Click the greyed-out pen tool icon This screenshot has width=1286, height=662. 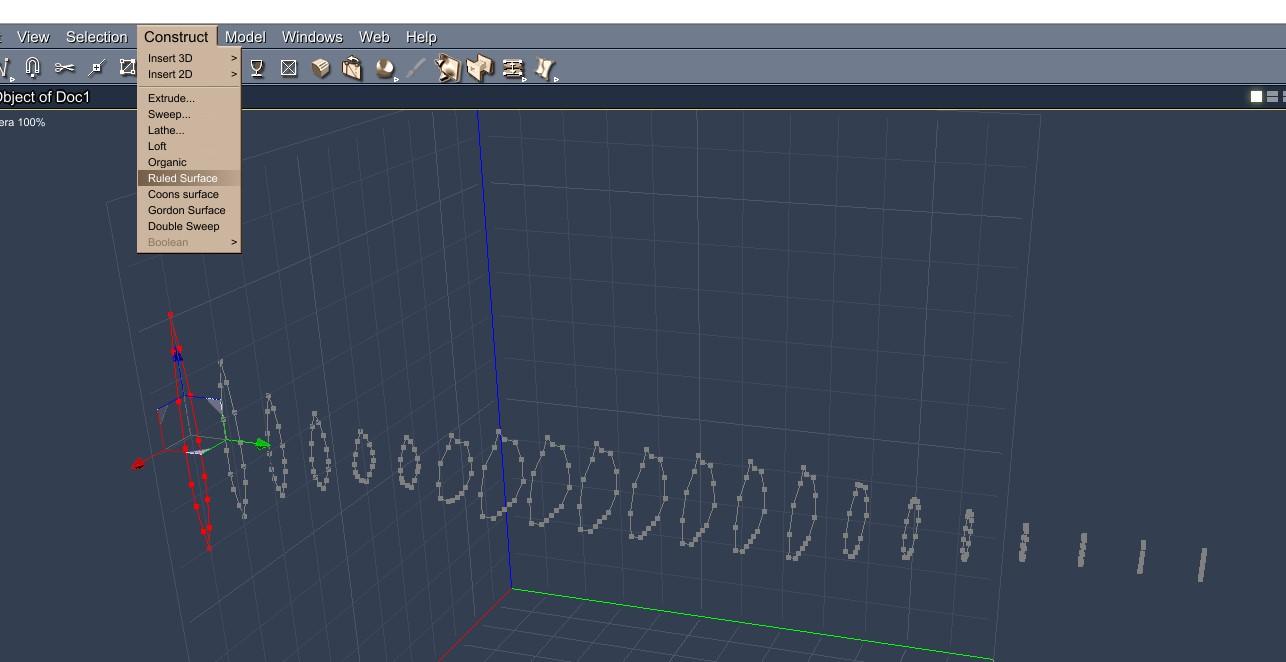pos(417,68)
